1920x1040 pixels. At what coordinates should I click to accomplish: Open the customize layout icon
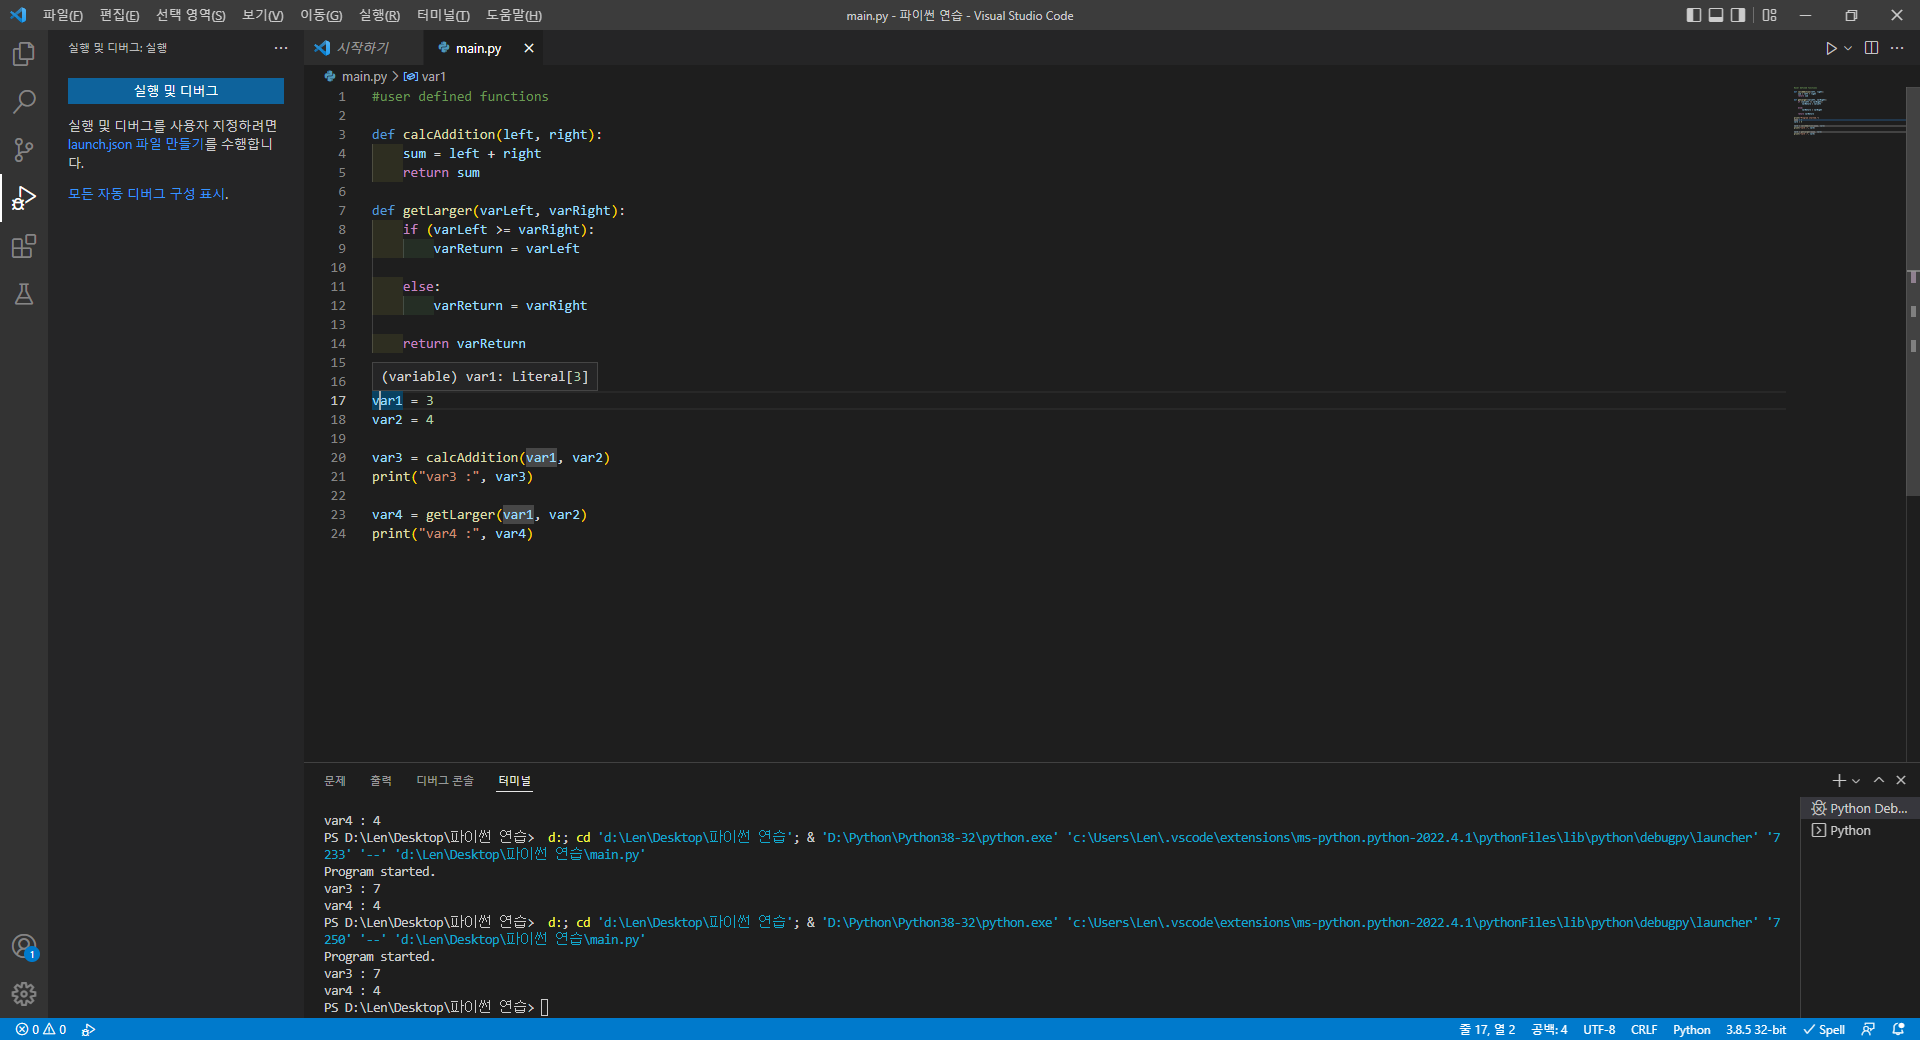click(x=1770, y=15)
